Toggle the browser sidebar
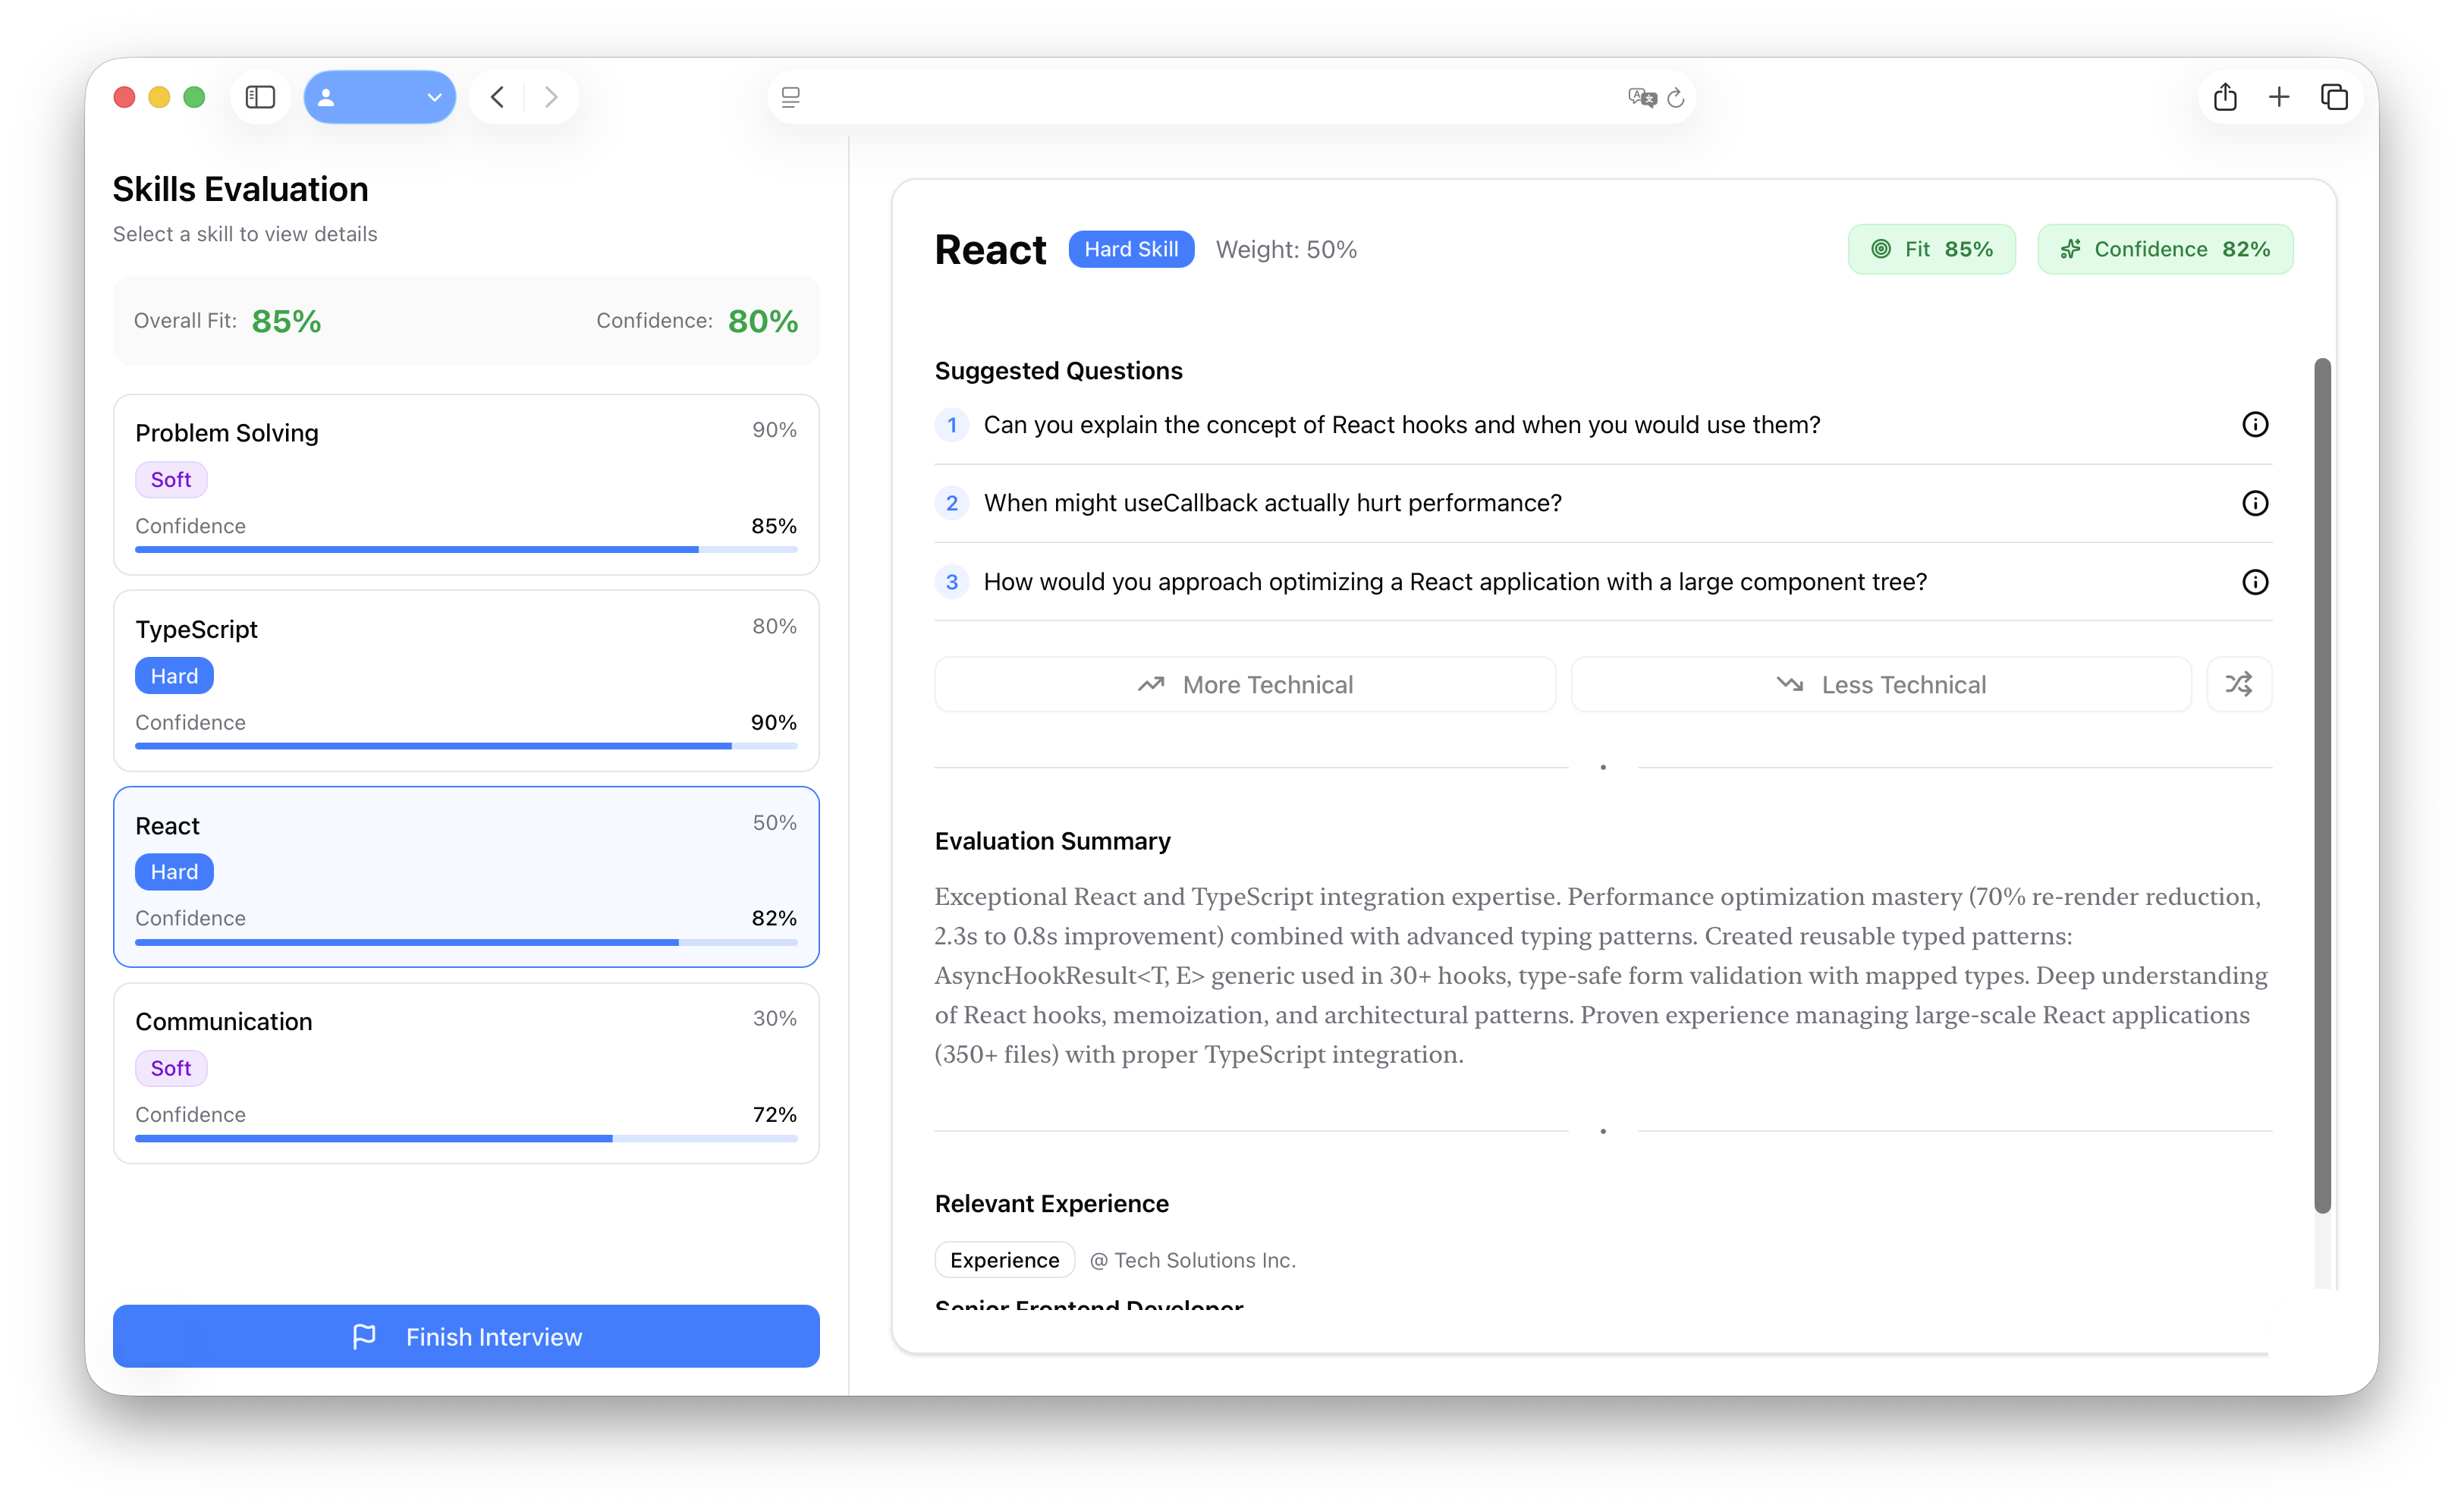2464x1508 pixels. (x=260, y=97)
